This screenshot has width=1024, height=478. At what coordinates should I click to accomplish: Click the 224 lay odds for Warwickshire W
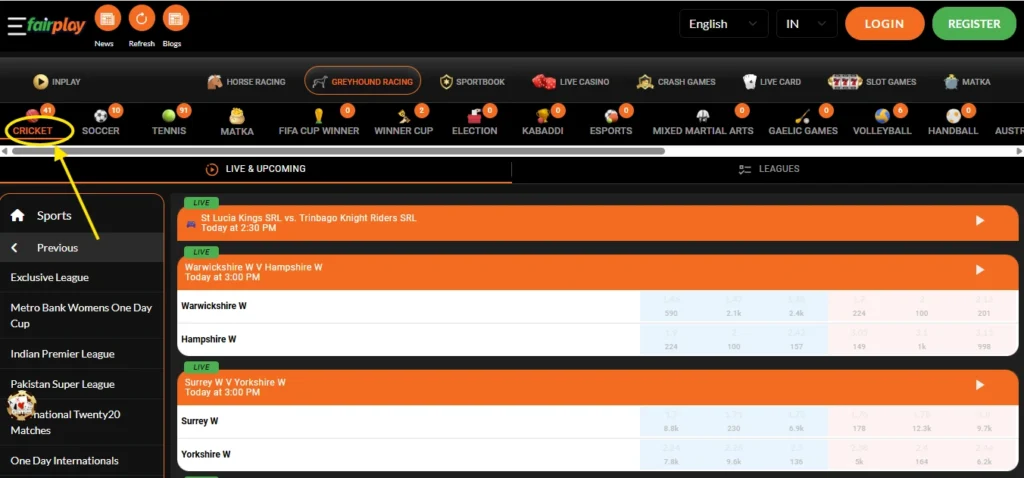coord(859,306)
